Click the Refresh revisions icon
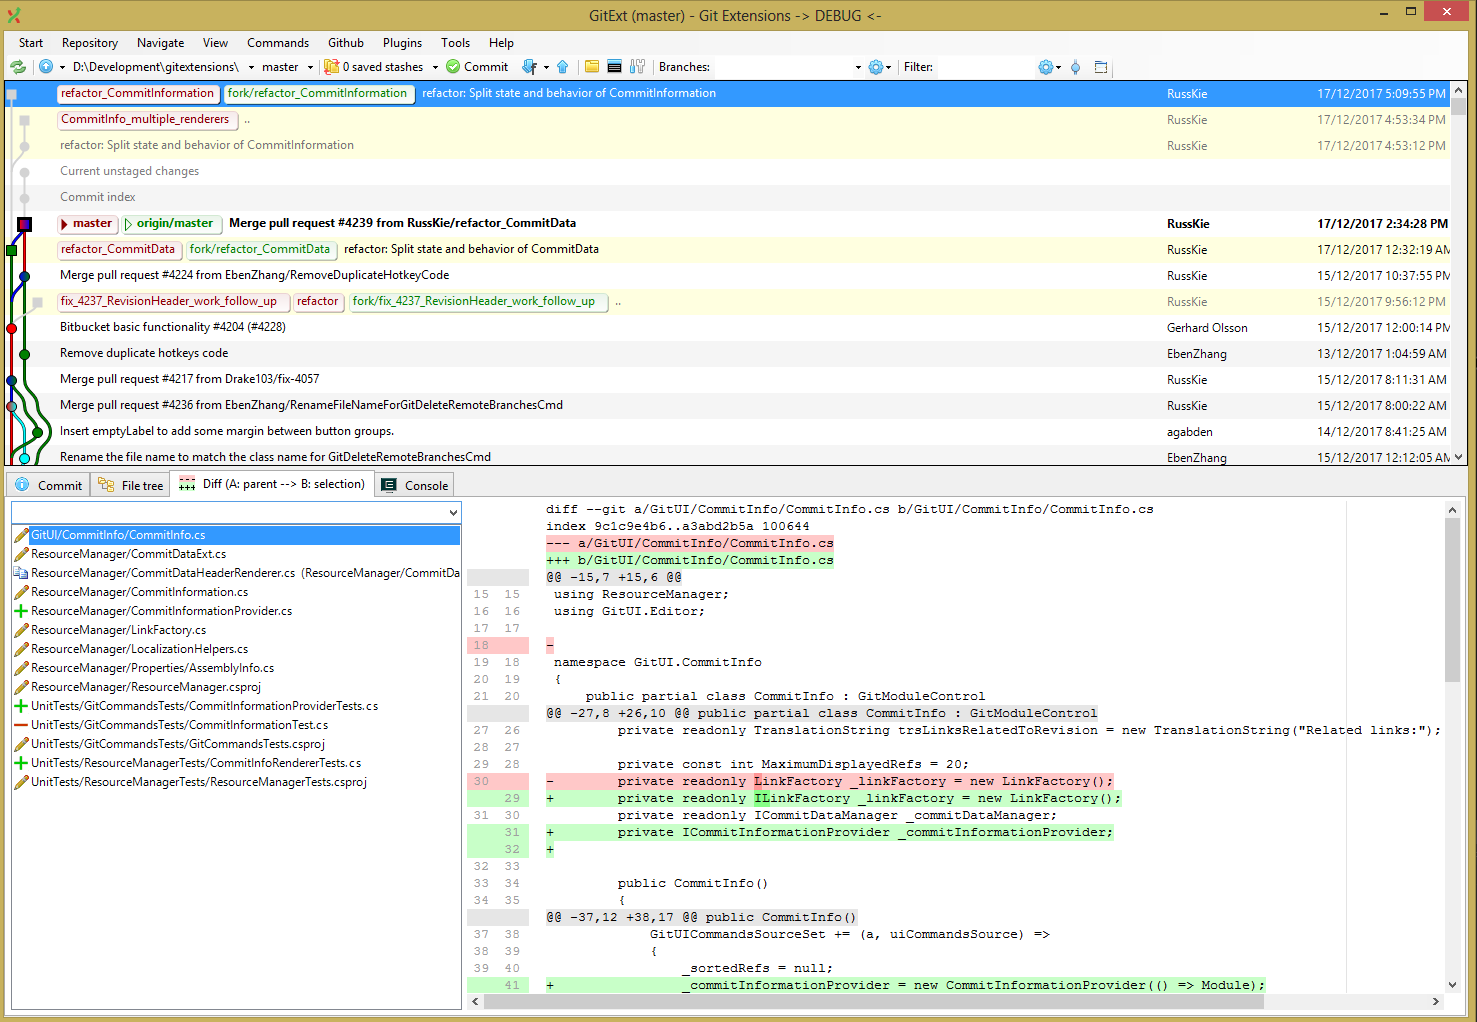Screen dimensions: 1477x1022 click(x=18, y=67)
